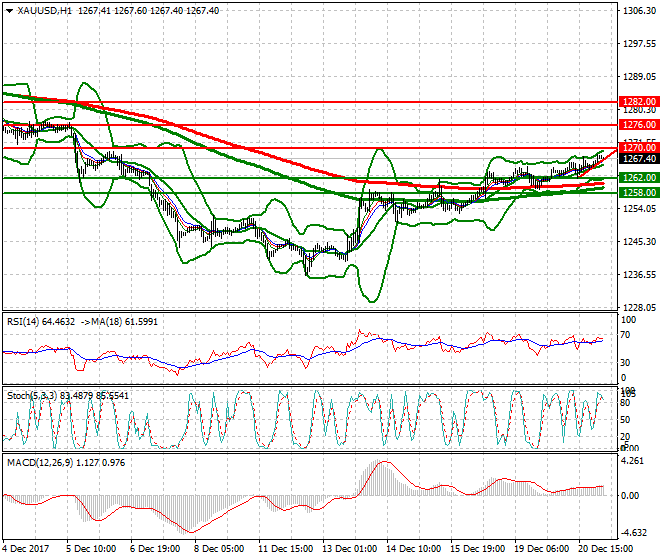
Task: Click the 13 Dec 01:00 time axis label
Action: [x=350, y=549]
